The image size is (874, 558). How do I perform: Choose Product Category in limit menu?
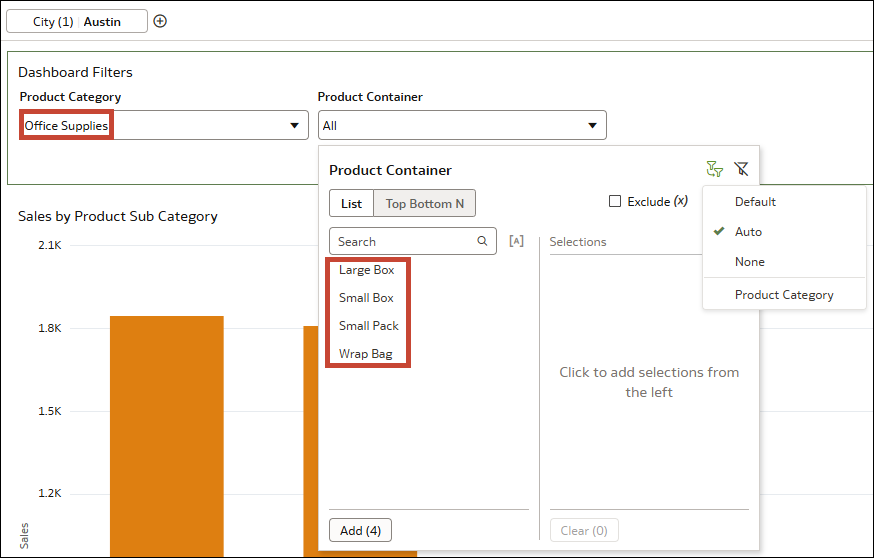[784, 295]
